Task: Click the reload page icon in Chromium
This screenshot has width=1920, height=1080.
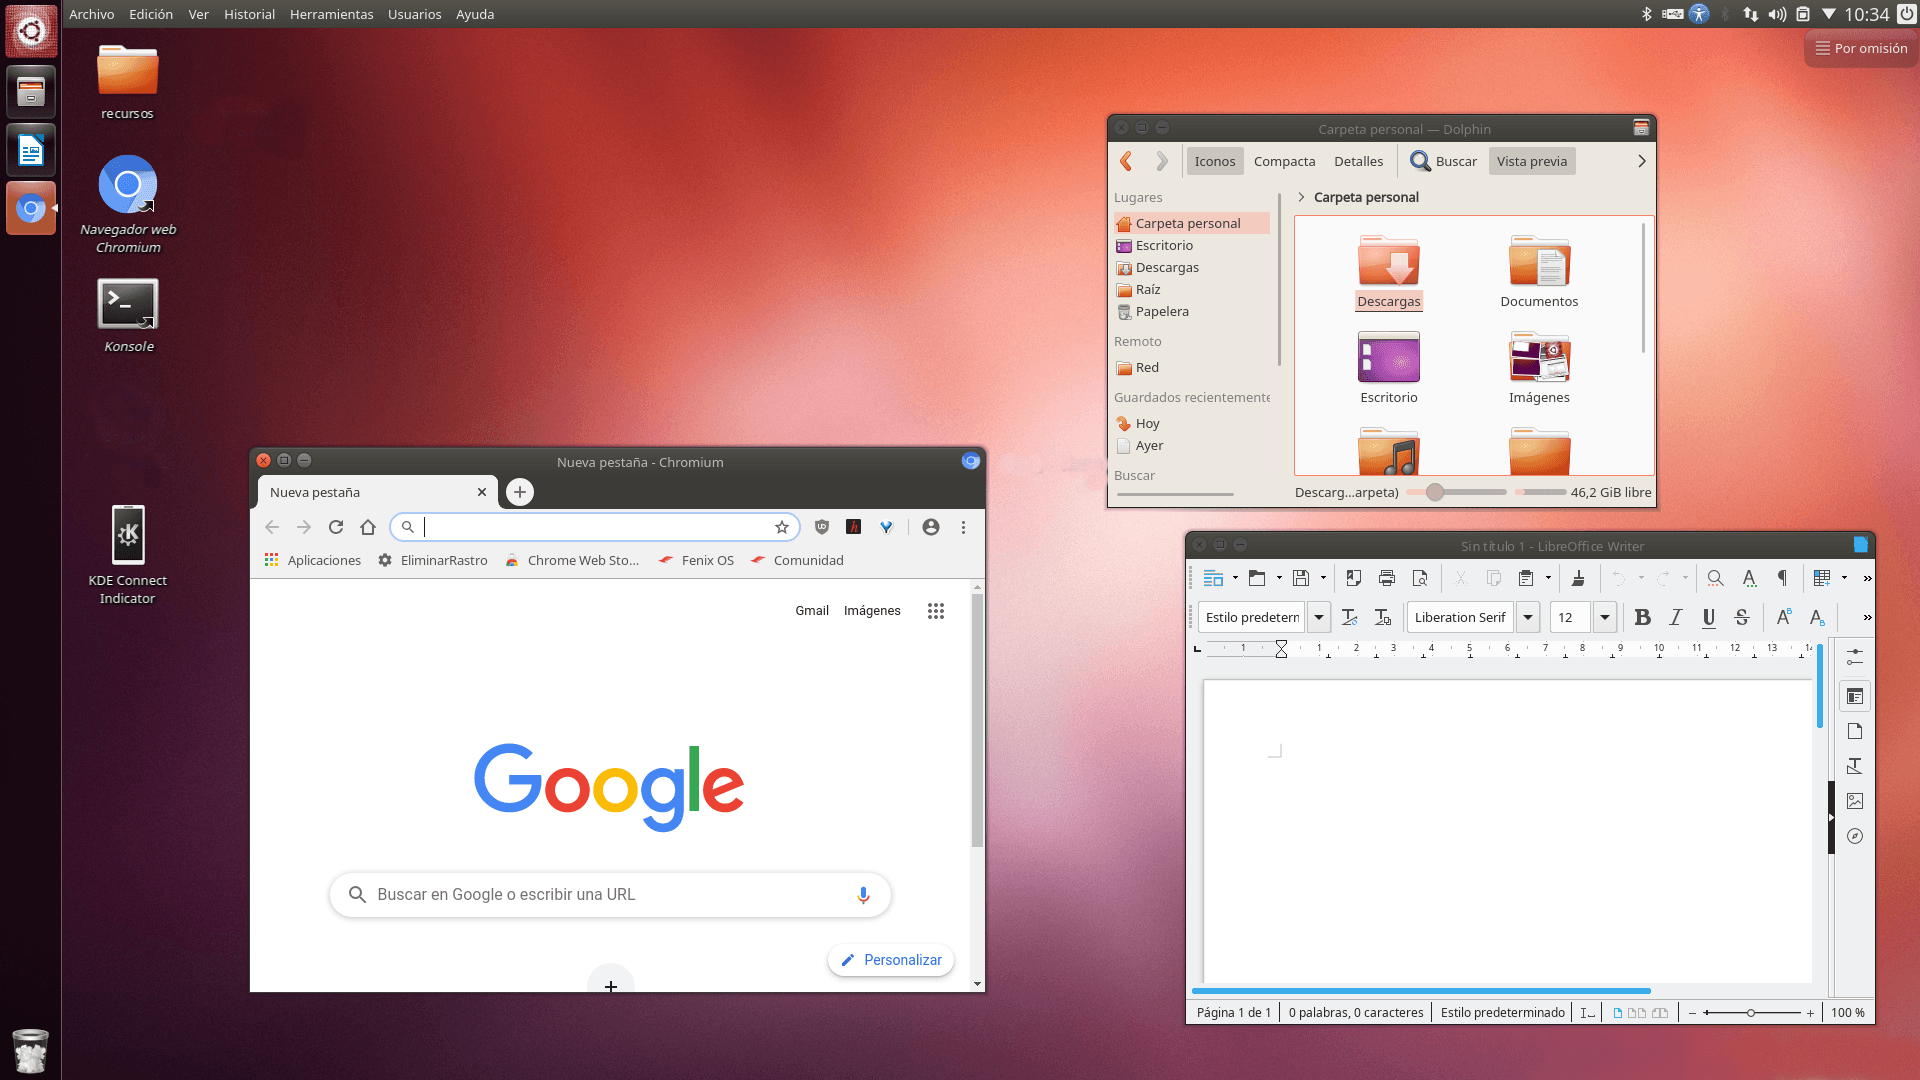Action: [x=336, y=527]
